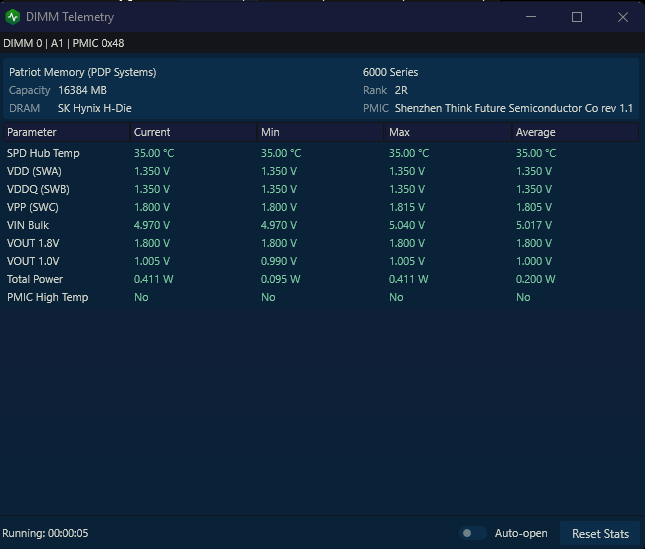Click the Parameter column header
Viewport: 645px width, 549px height.
coord(67,132)
